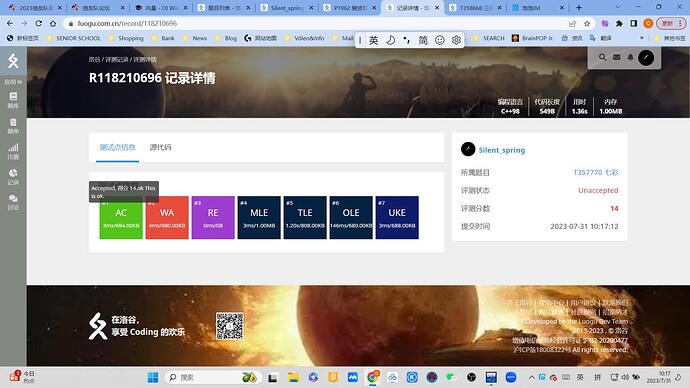Open the Silent_spring user profile link
690x388 pixels.
(x=502, y=150)
